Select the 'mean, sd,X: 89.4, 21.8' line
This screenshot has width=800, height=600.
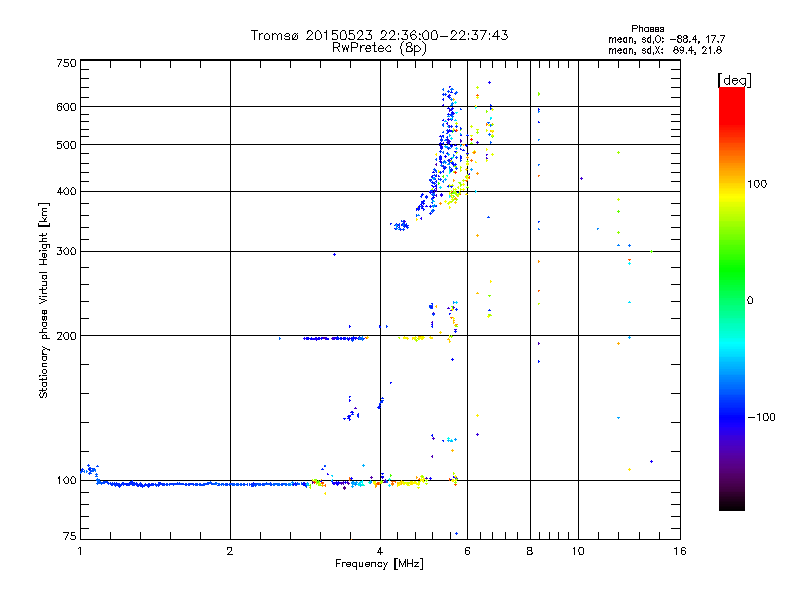tap(665, 50)
